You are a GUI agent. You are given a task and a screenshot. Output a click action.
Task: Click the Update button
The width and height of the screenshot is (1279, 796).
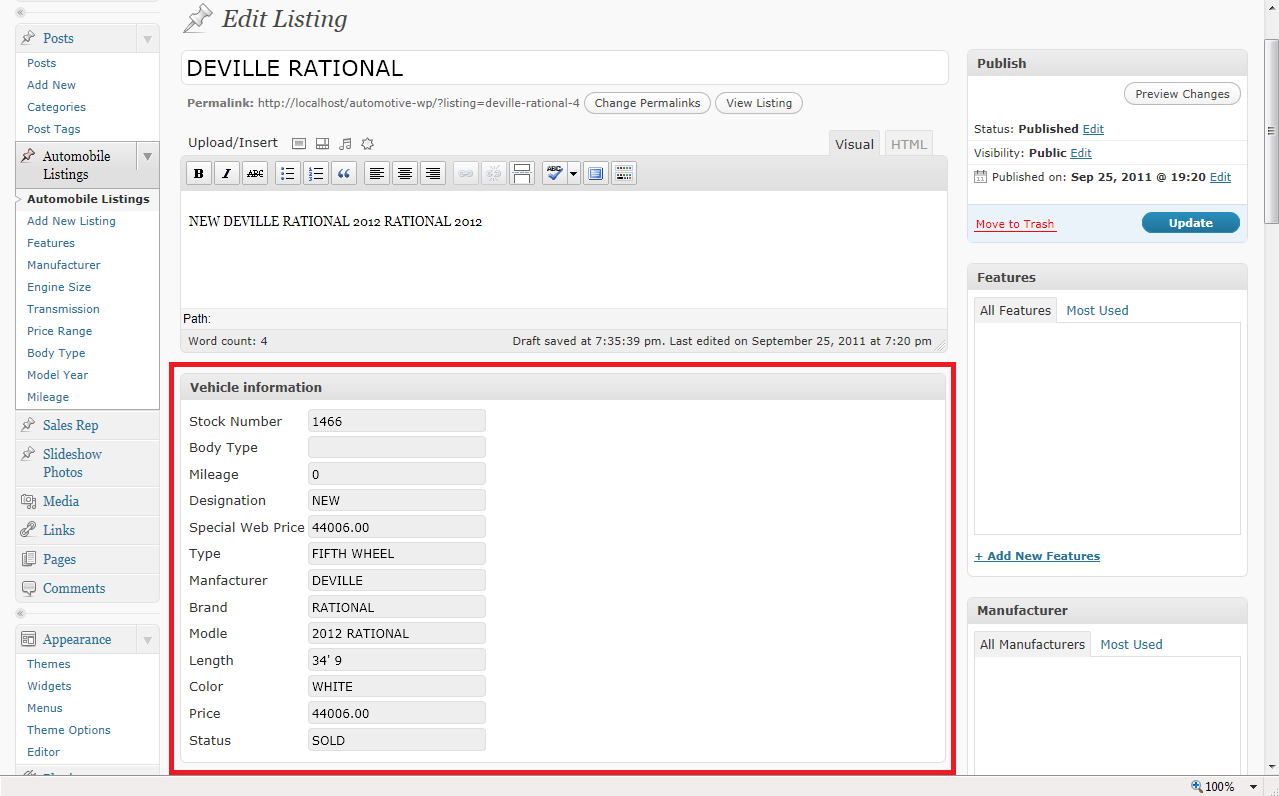[x=1191, y=223]
